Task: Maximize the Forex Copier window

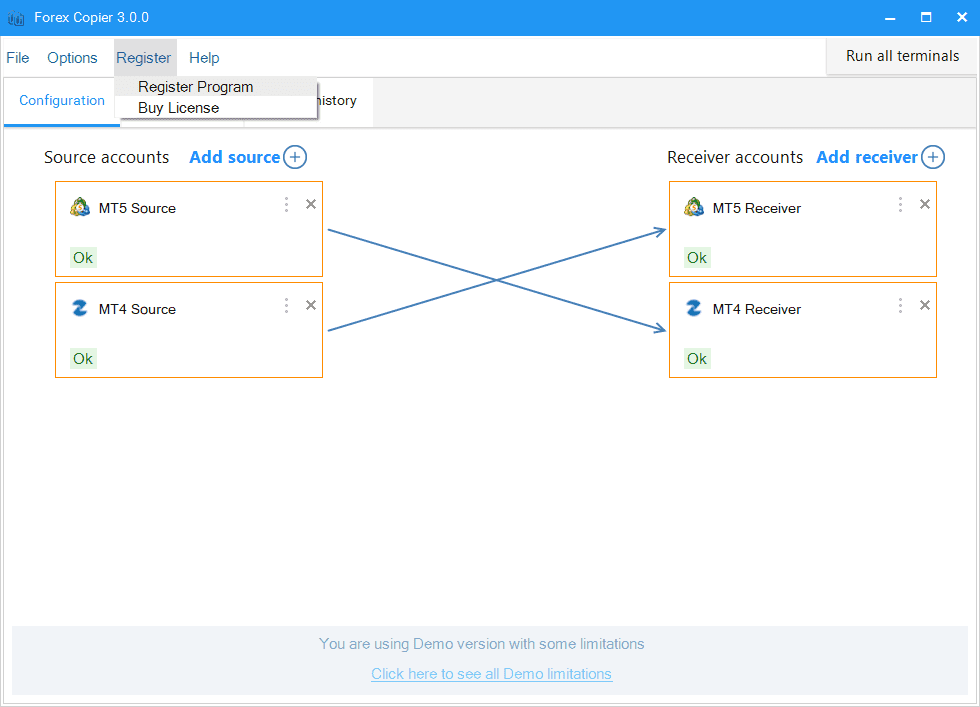Action: coord(926,18)
